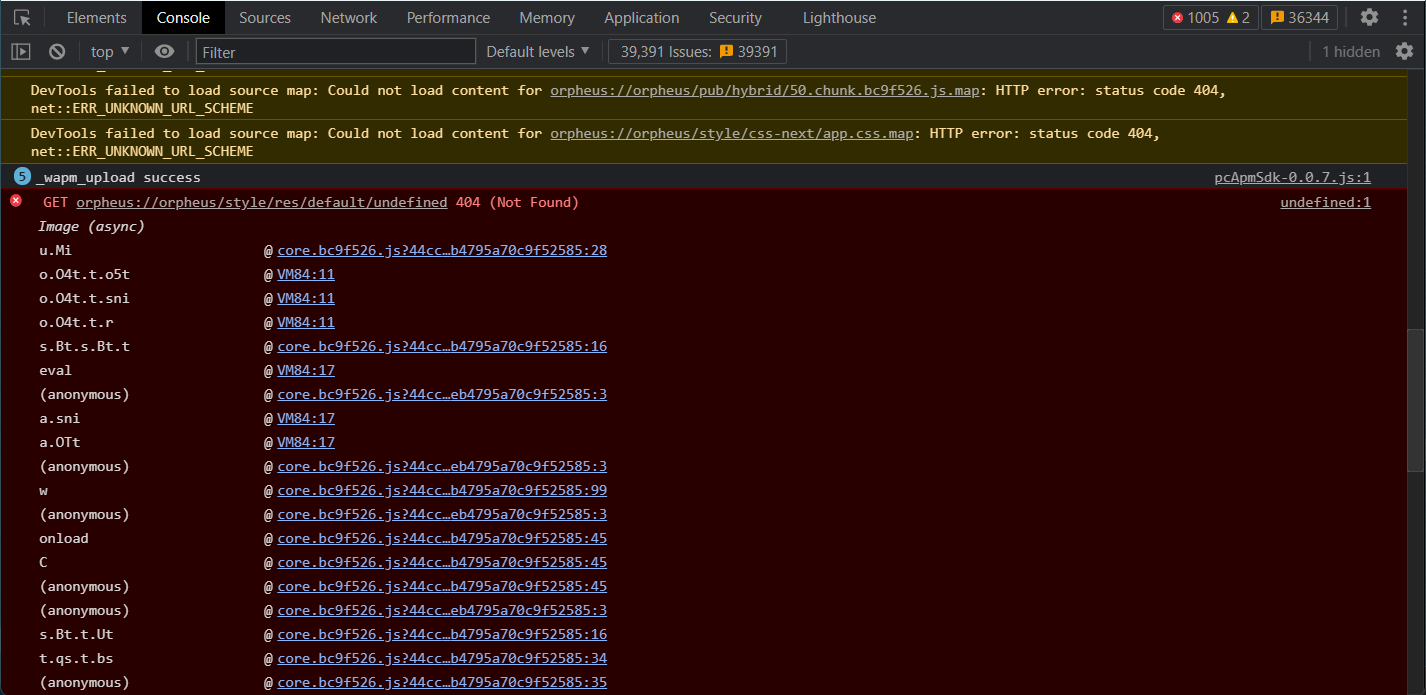Open VM84:11 link for o.O4t.t.sni frame
Viewport: 1426px width, 695px height.
coord(306,298)
